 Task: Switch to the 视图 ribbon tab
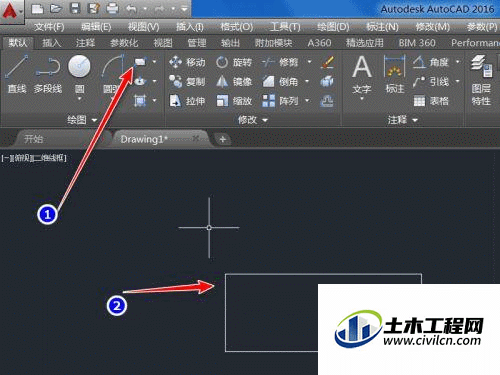[163, 43]
